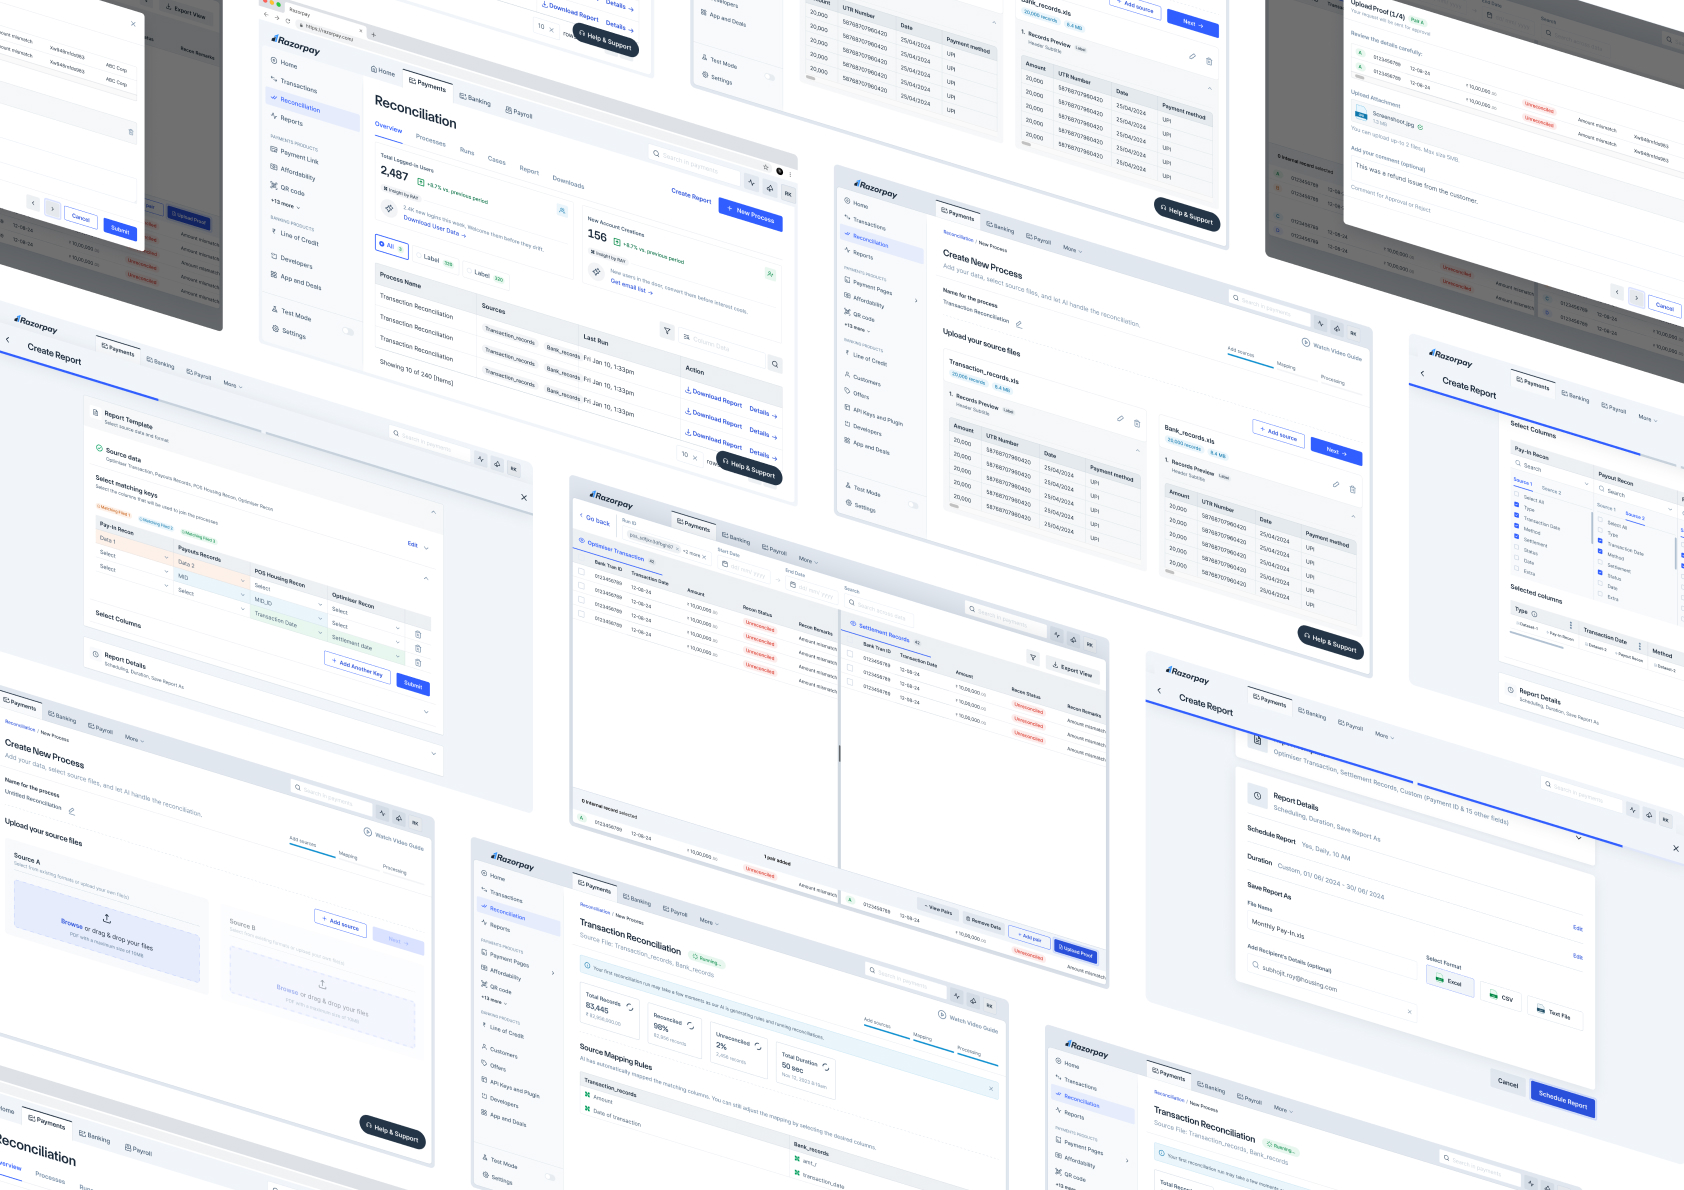The image size is (1684, 1190).
Task: Click the filter icon beside Export View above Settlement Records
Action: click(x=1033, y=657)
